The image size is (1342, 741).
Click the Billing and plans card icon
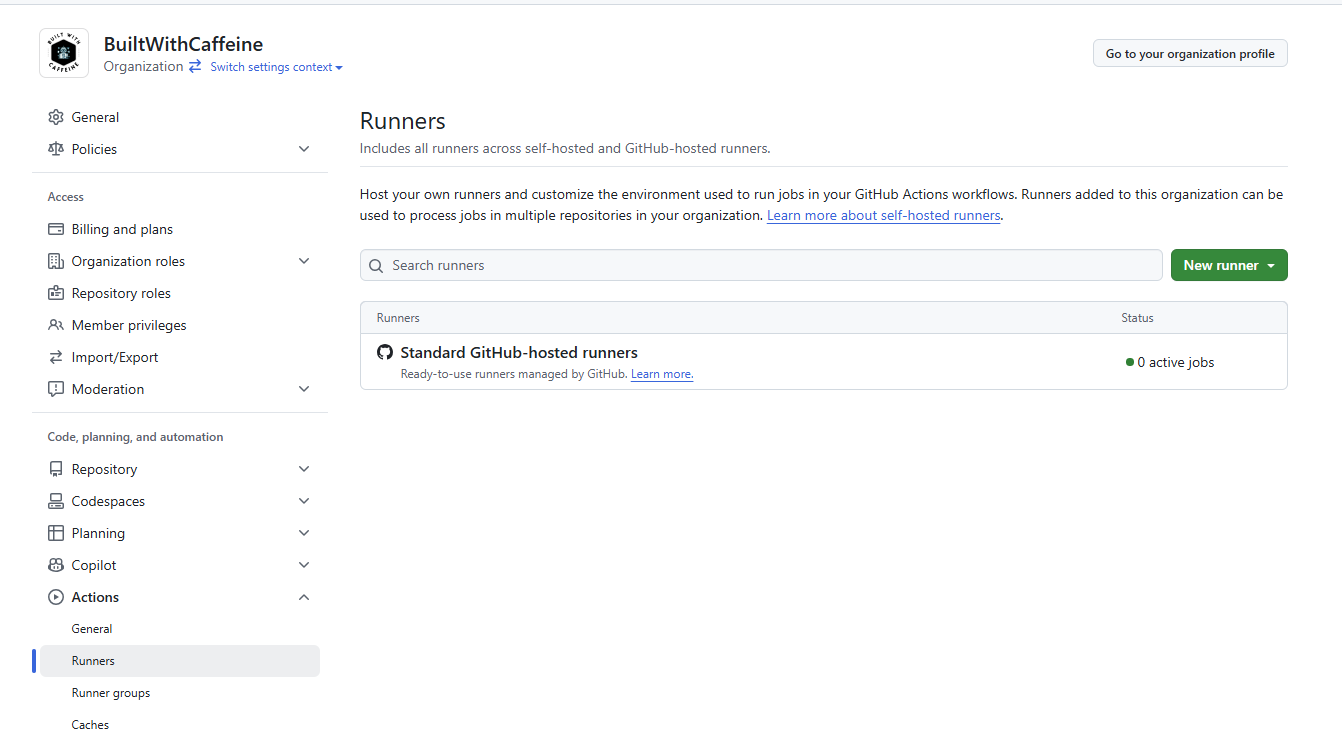click(56, 229)
